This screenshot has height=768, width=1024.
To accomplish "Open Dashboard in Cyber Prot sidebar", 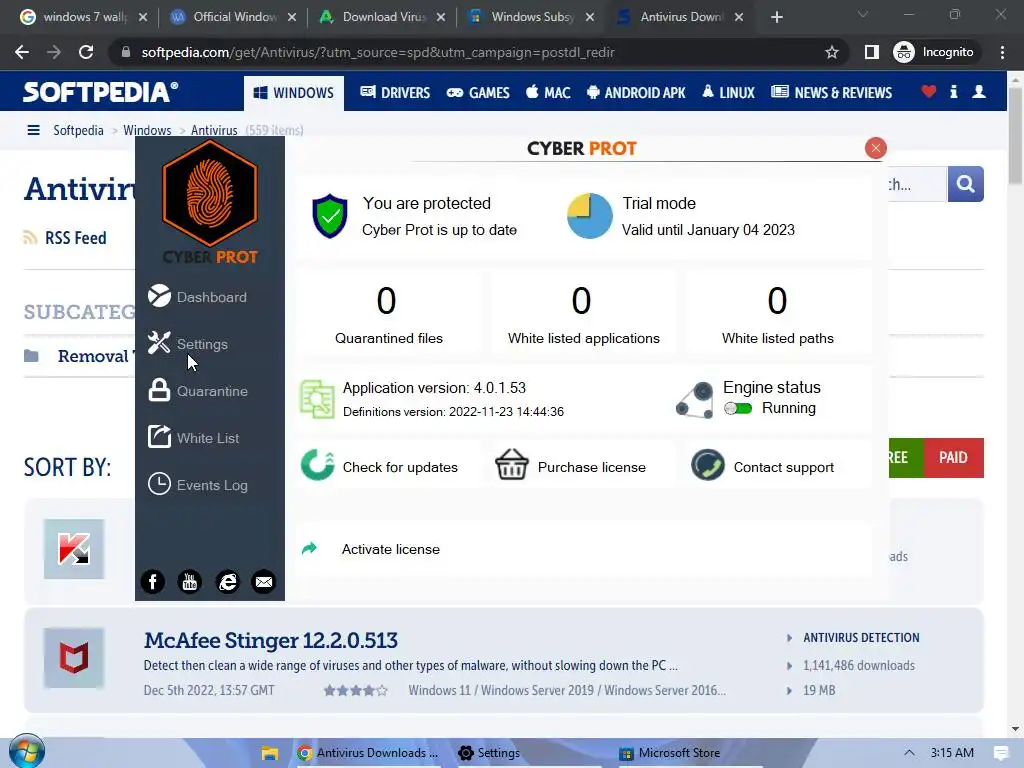I will pyautogui.click(x=197, y=297).
